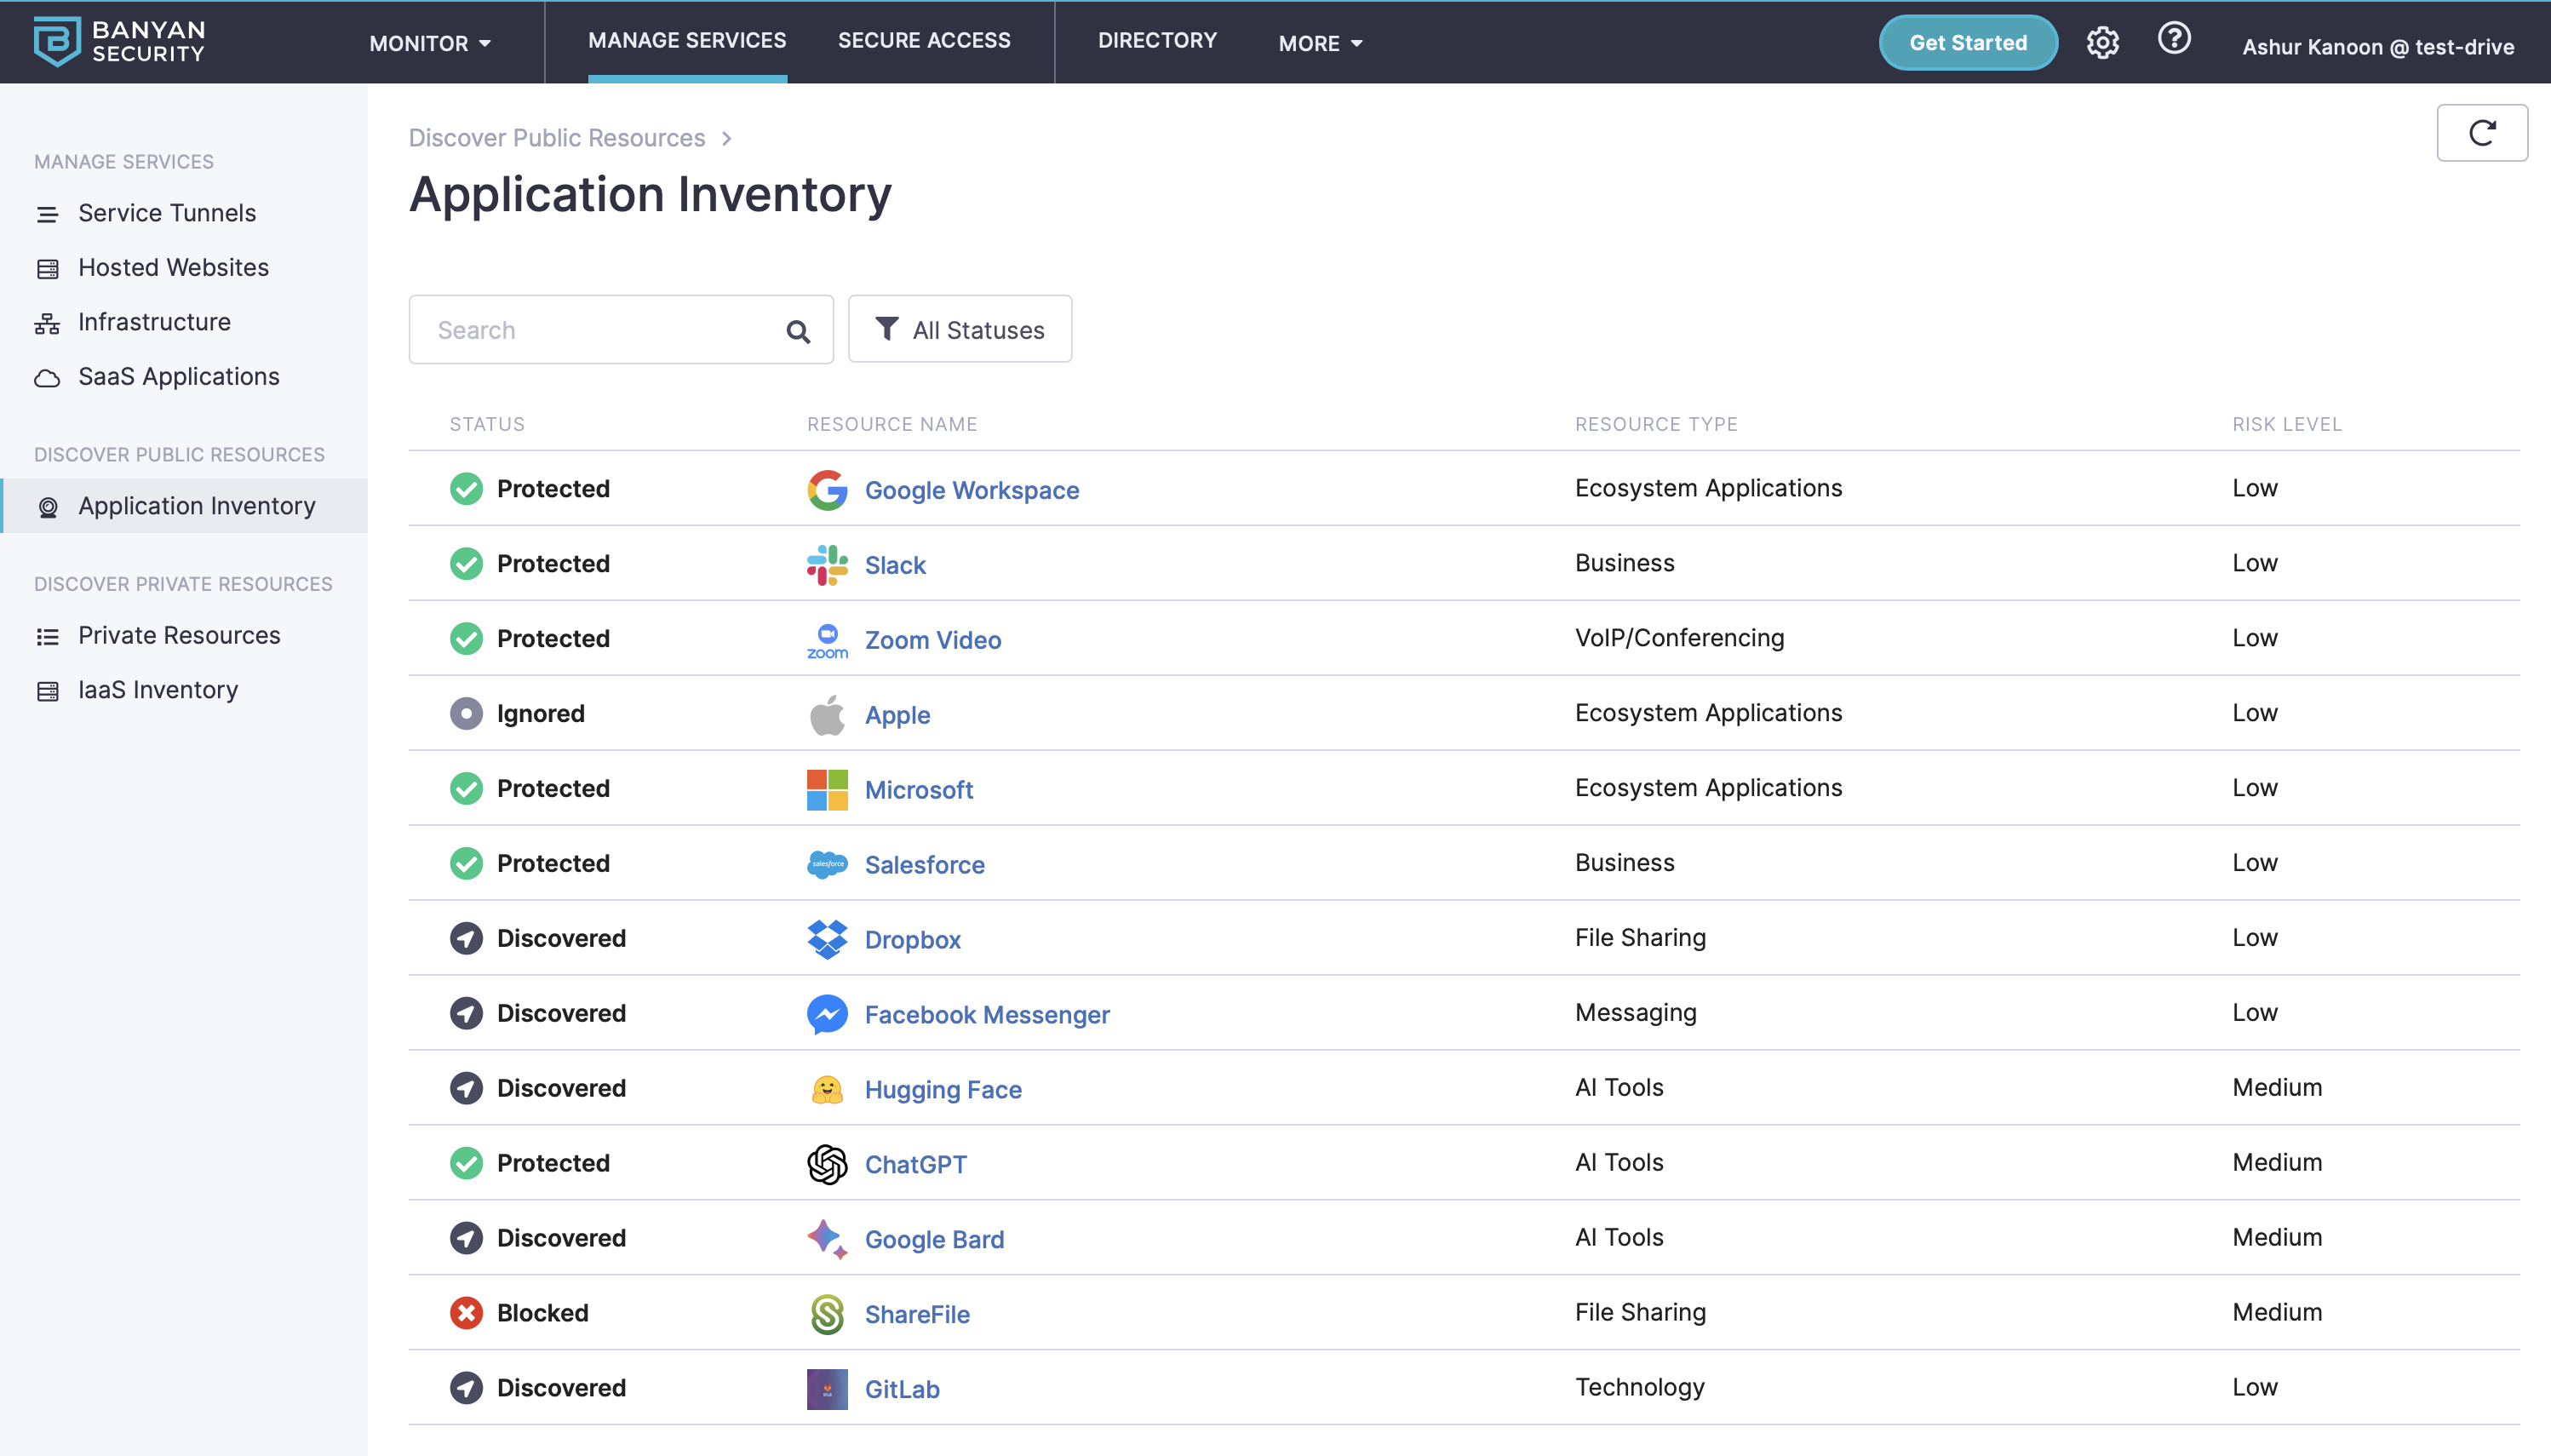Click the Get Started button
Screen dimensions: 2551x1456
[x=1968, y=42]
